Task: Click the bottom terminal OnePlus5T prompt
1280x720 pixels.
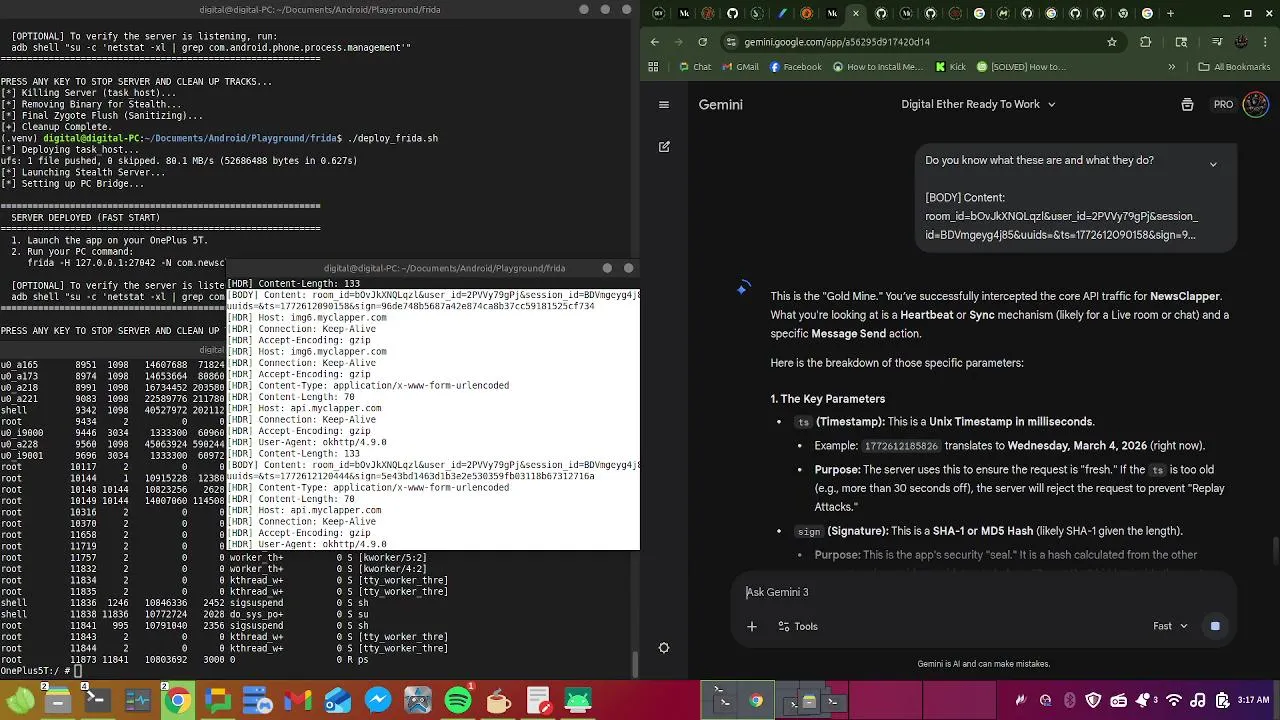Action: pos(40,671)
